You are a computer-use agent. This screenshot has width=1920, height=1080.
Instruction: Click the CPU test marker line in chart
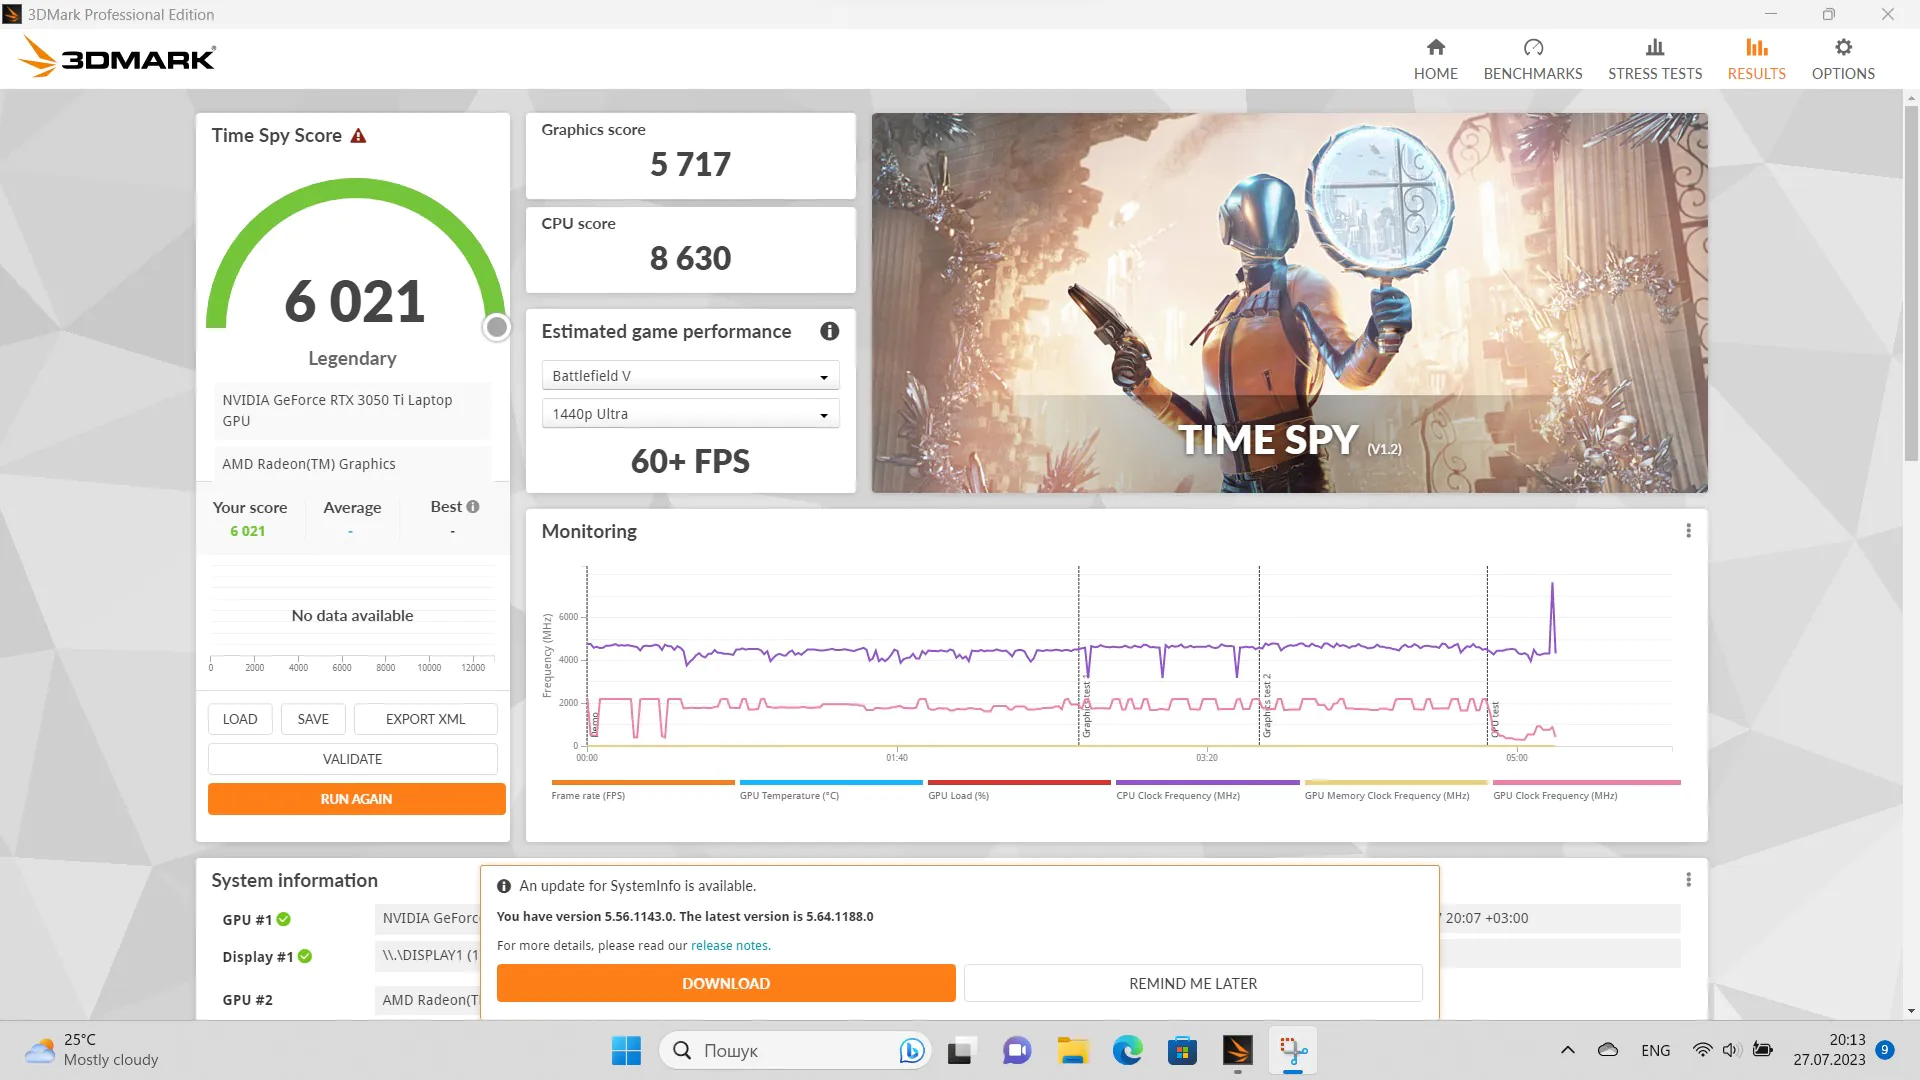coord(1487,655)
